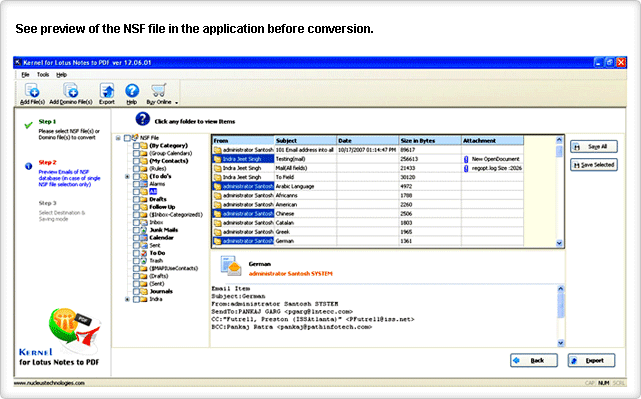Check the Junk Mails folder checkbox
Viewport: 641px width, 399px height.
click(x=136, y=230)
